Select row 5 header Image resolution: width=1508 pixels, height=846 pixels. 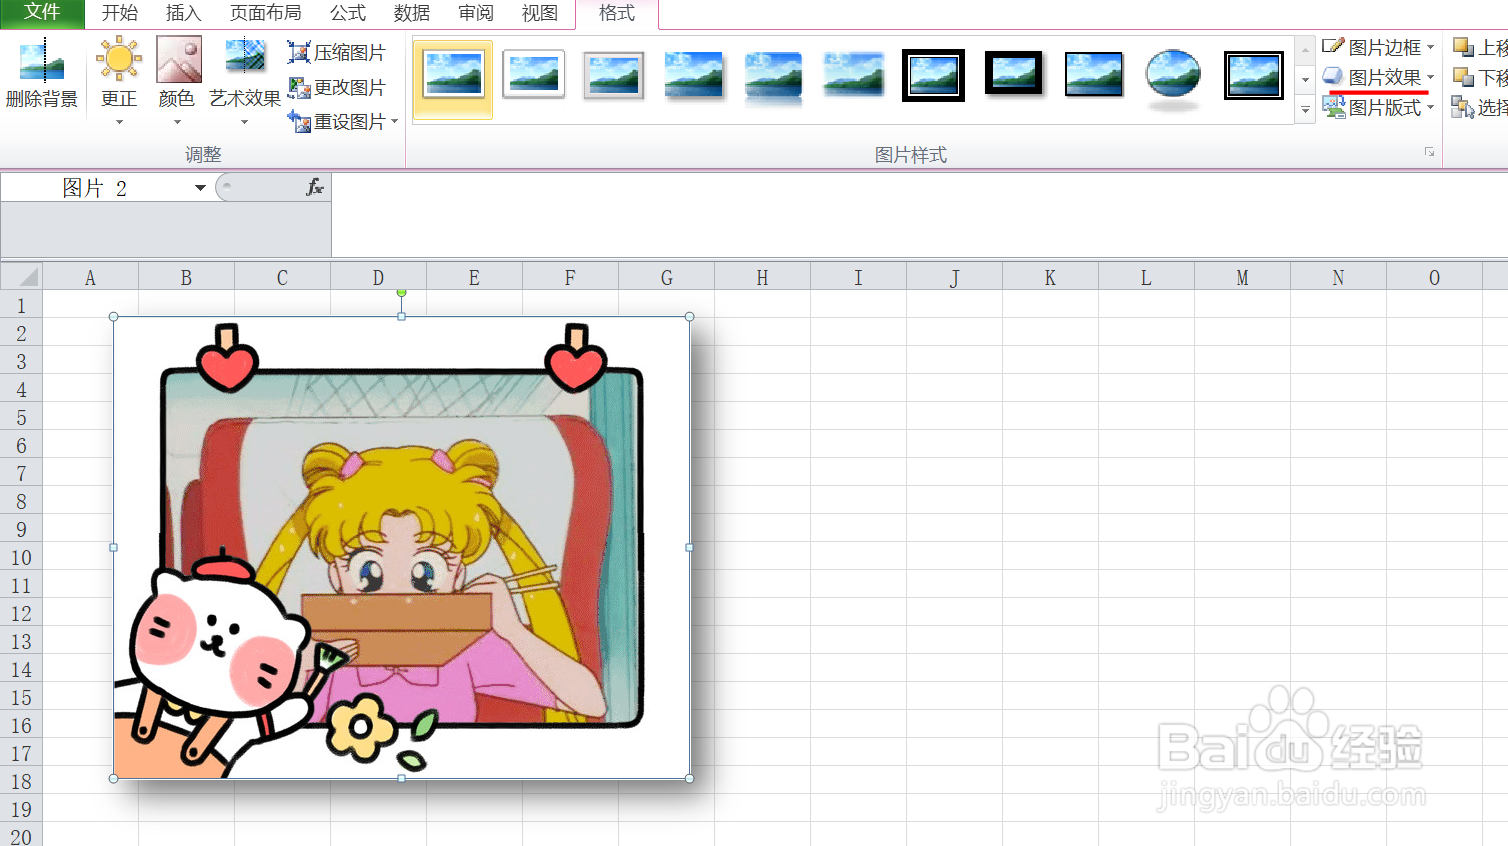tap(21, 417)
